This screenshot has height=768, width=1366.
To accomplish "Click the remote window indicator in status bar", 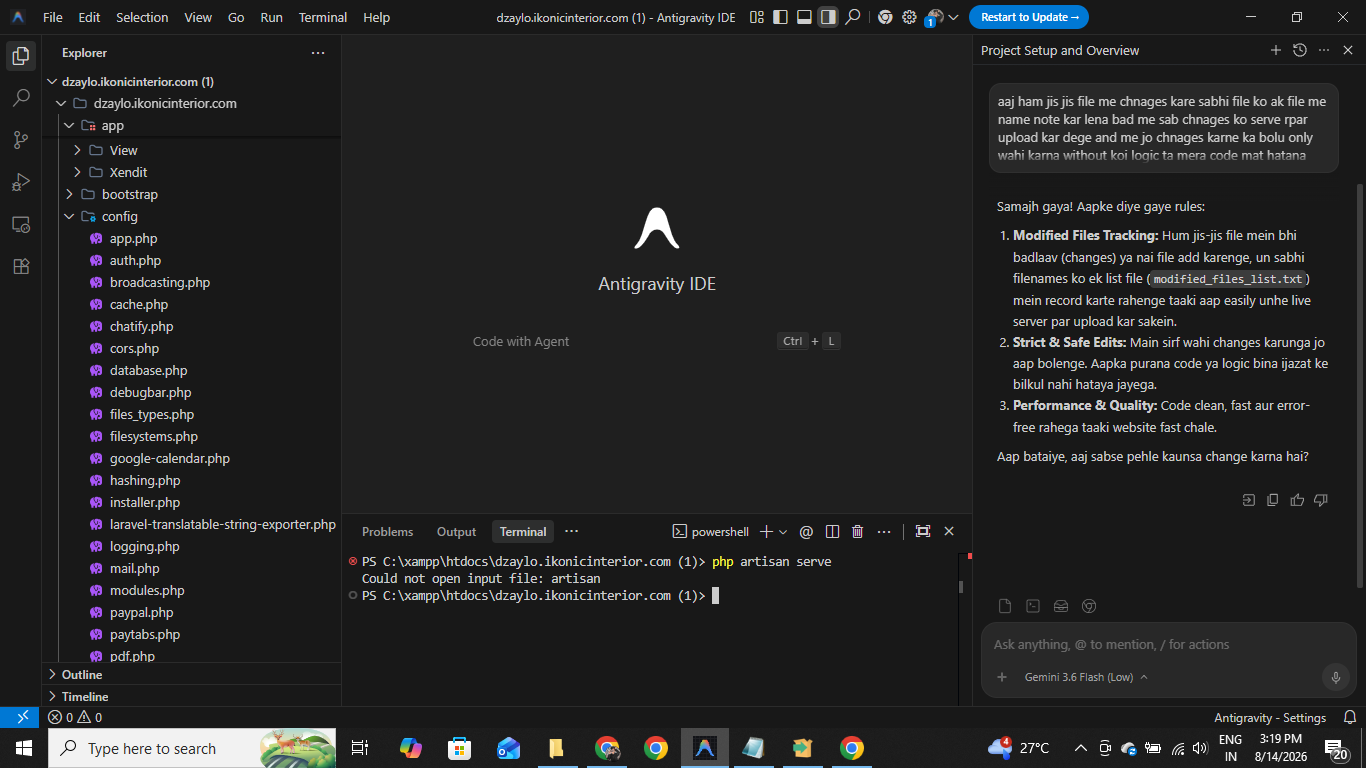I will (20, 717).
